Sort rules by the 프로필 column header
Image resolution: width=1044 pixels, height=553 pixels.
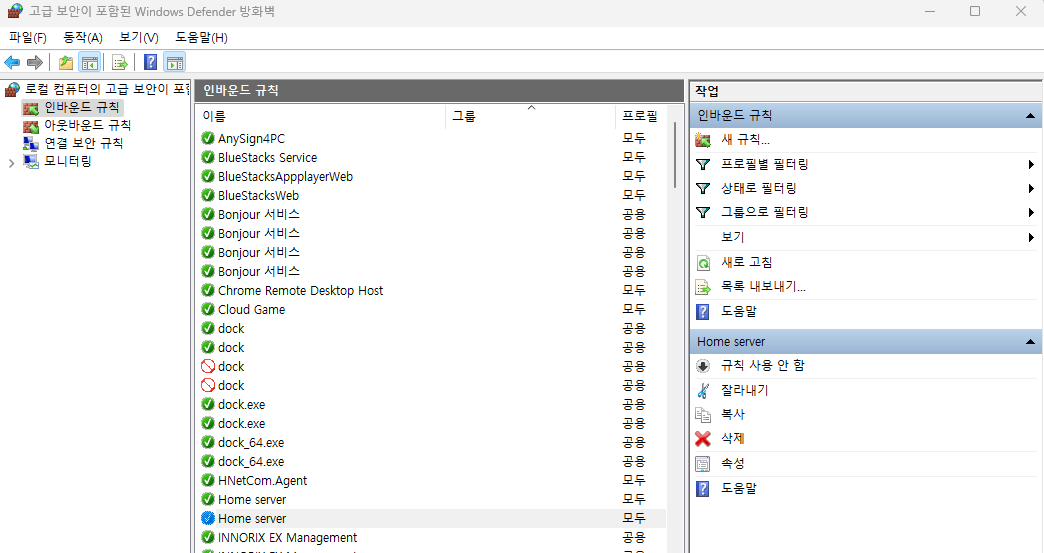point(640,116)
